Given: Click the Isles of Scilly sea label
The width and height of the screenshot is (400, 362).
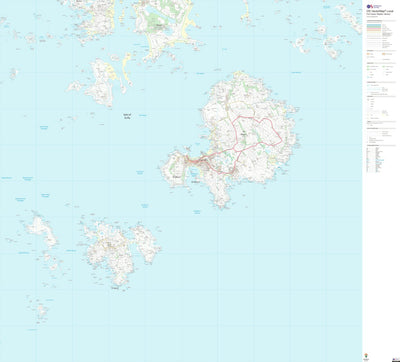Looking at the screenshot, I should [127, 116].
